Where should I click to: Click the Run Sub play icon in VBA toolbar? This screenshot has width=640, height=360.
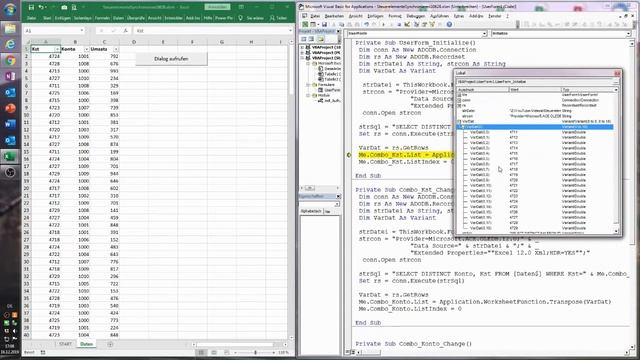pos(383,24)
